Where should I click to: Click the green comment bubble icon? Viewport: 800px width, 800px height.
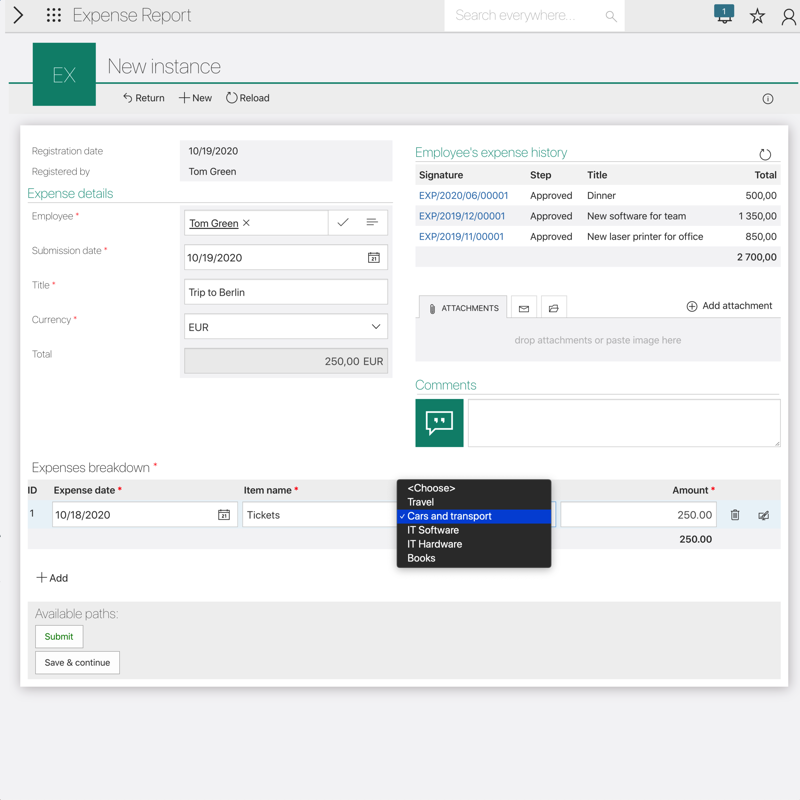[x=439, y=422]
